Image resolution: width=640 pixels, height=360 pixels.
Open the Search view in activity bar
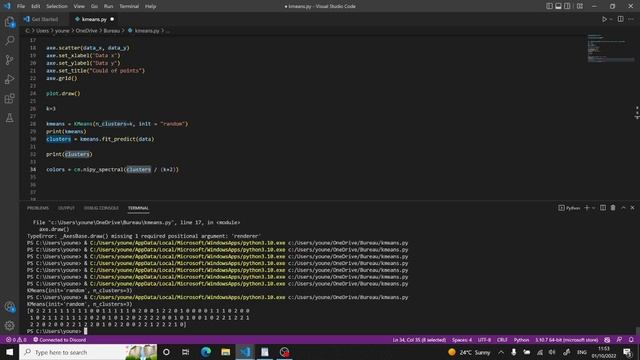pos(9,40)
